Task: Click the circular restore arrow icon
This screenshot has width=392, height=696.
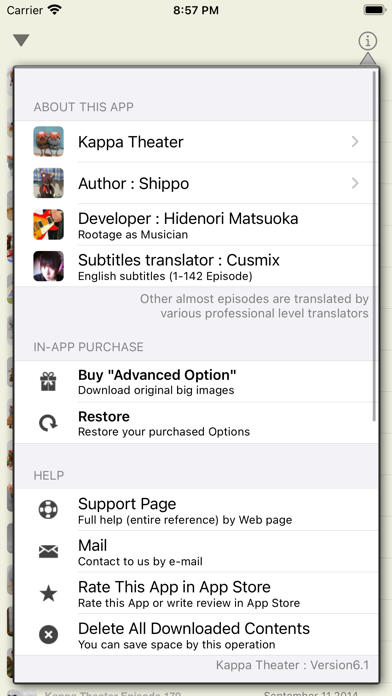Action: pyautogui.click(x=48, y=423)
